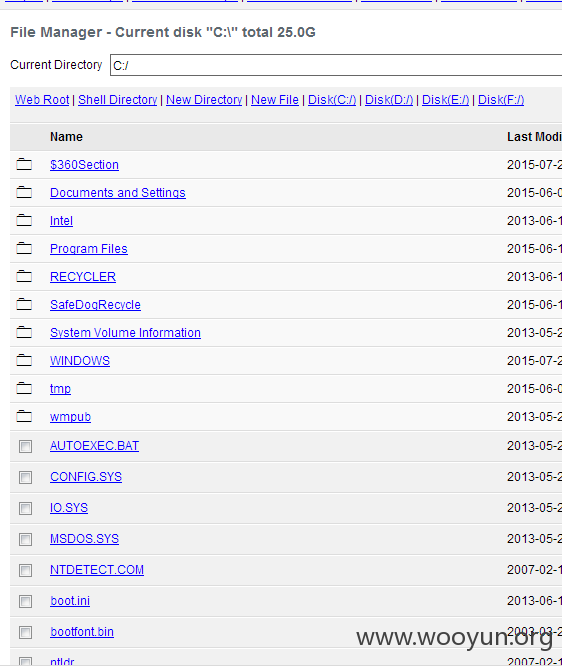Mark the boot.ini checkbox
Screen dimensions: 562x666
25,601
